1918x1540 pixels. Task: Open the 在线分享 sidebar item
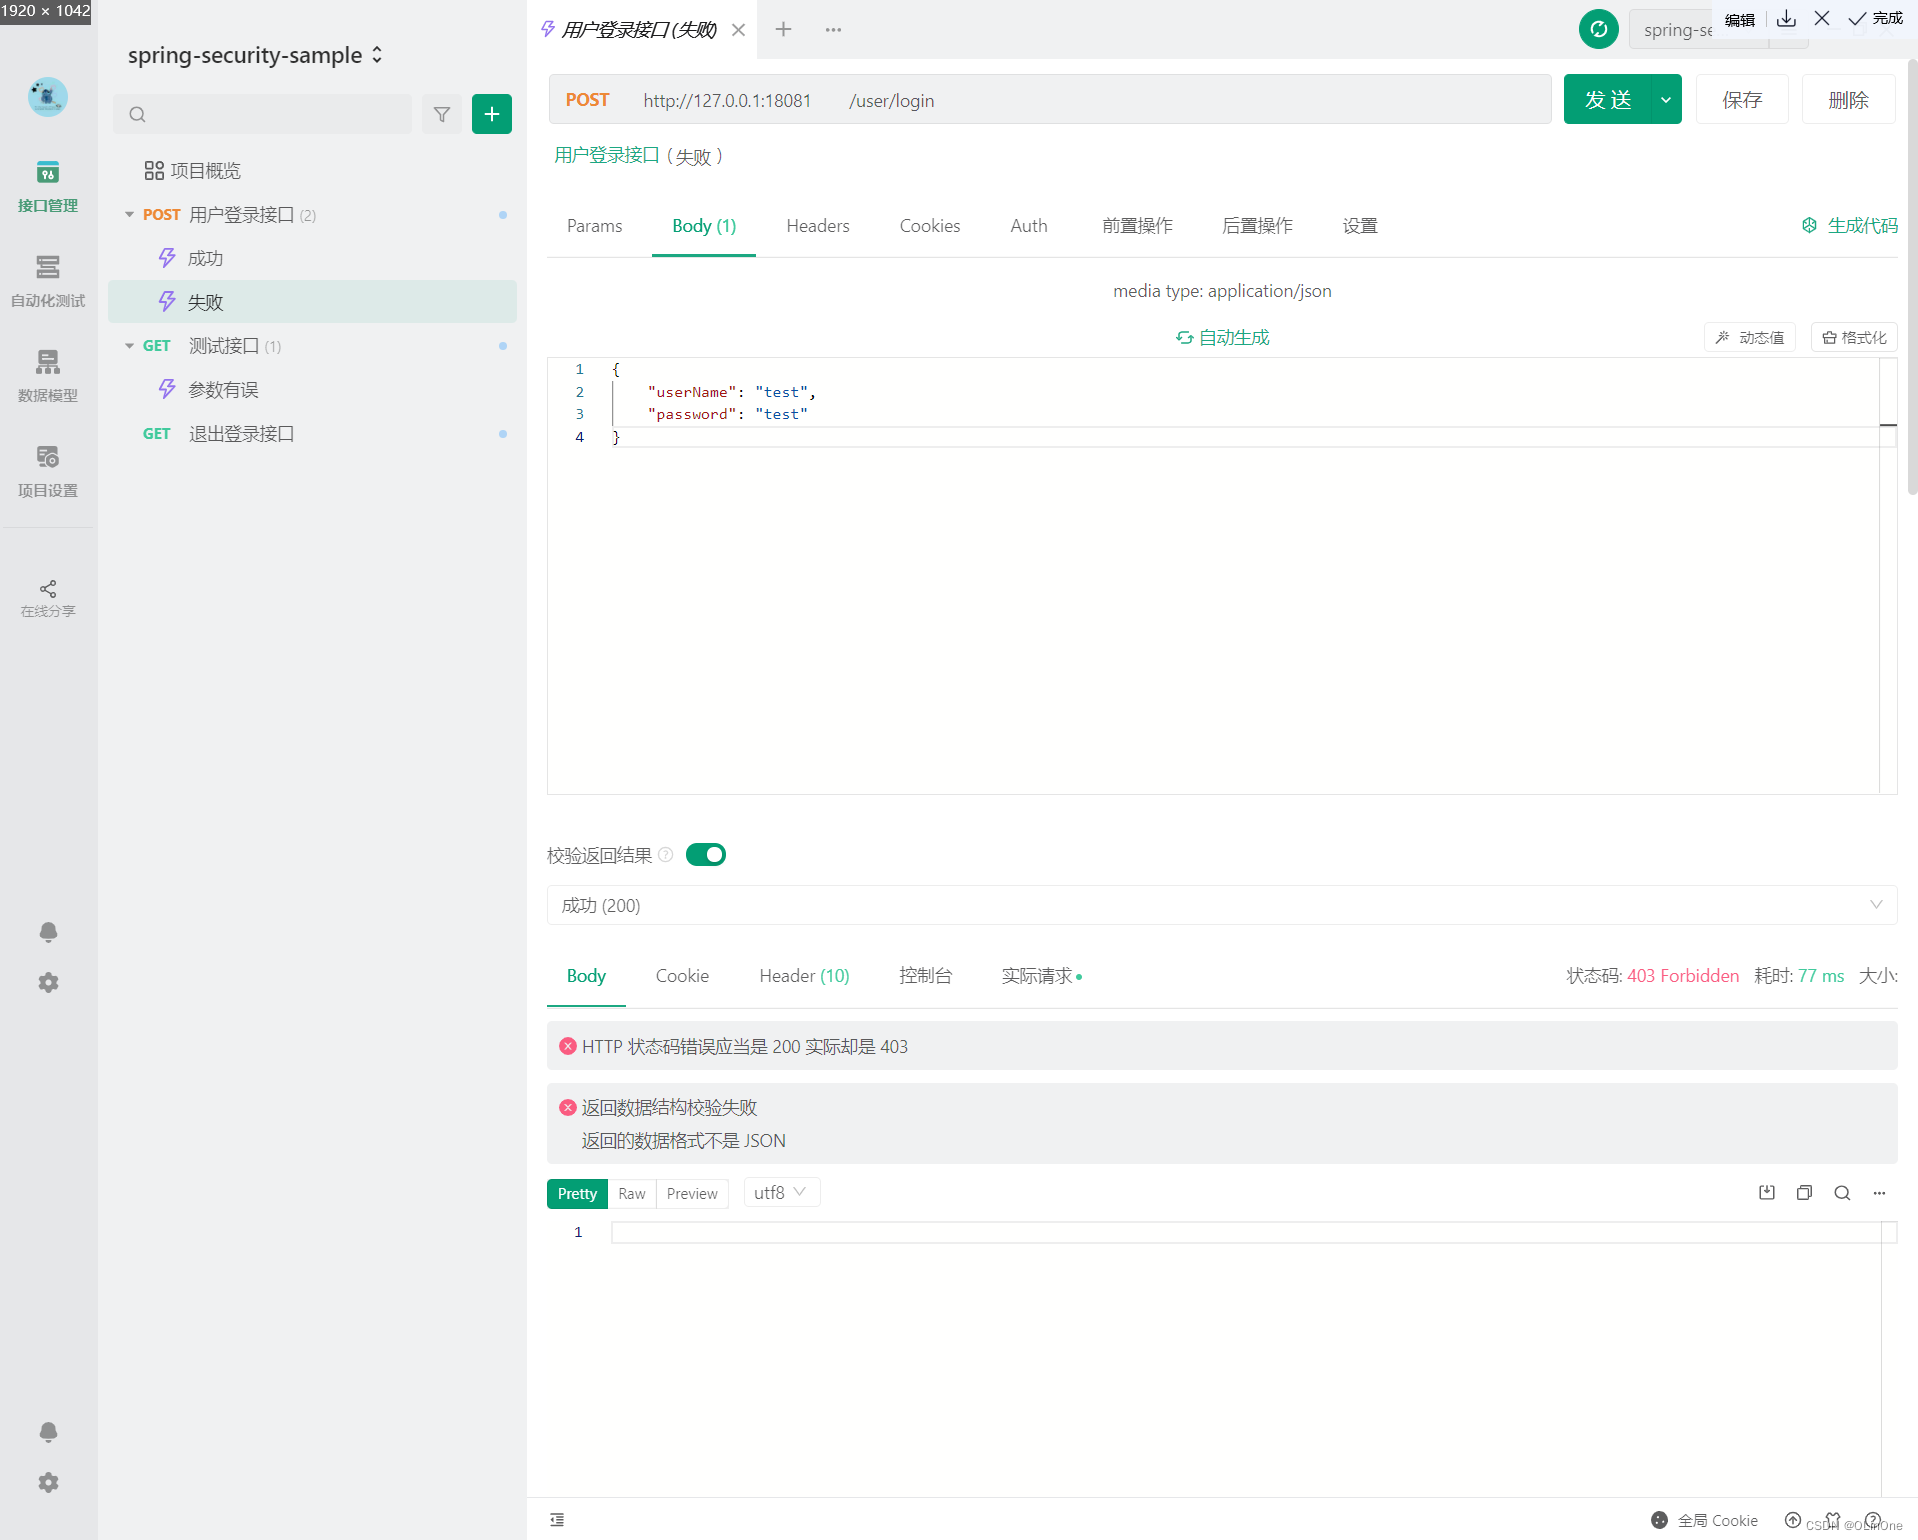[x=48, y=598]
